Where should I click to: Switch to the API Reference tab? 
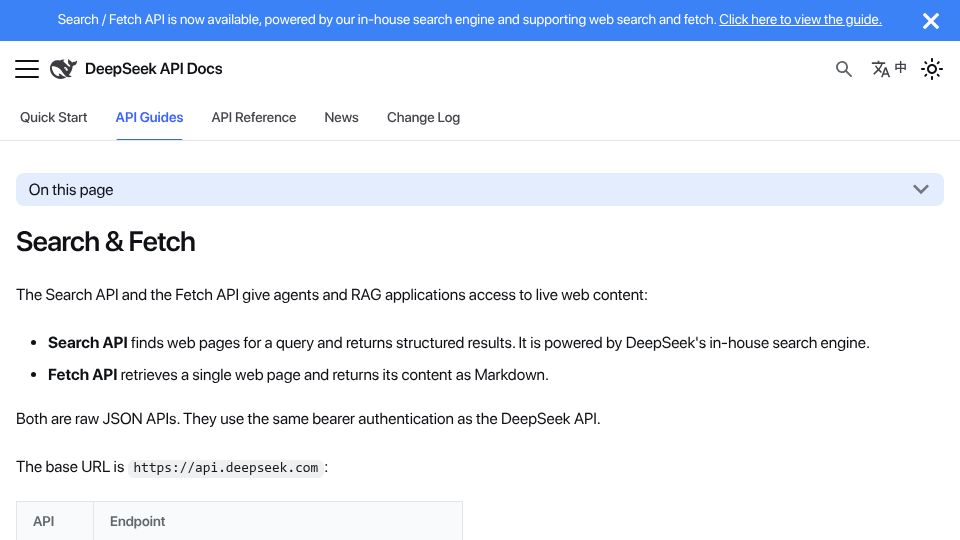253,118
